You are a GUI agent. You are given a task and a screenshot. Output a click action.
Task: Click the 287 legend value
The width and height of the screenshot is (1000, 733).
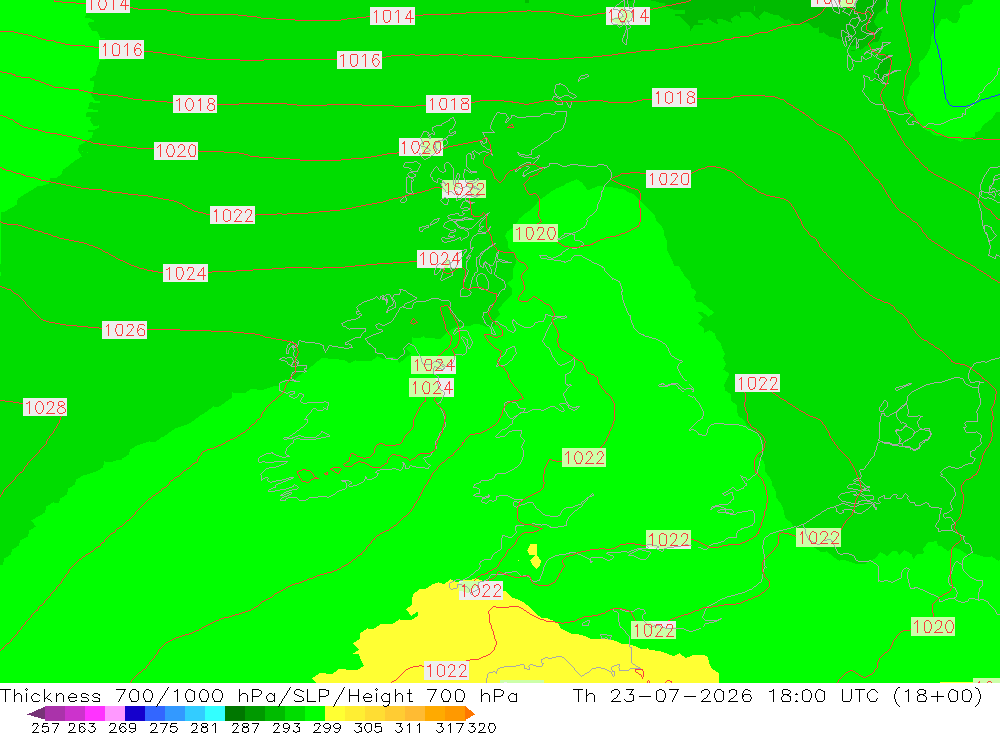245,727
